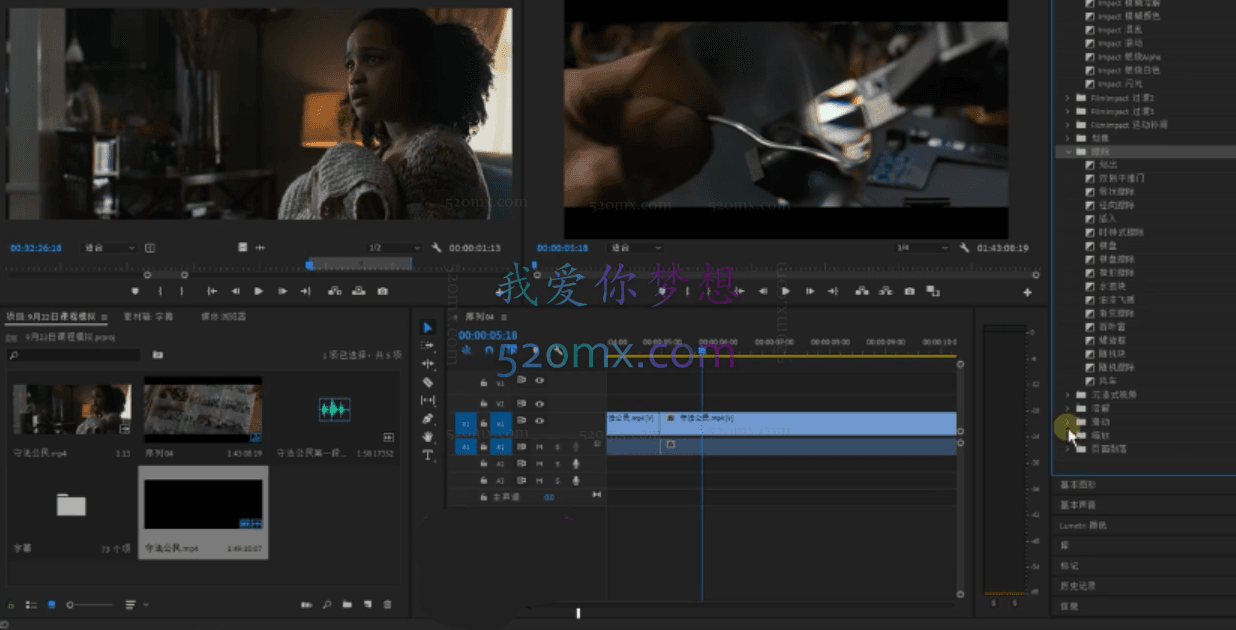This screenshot has width=1236, height=630.
Task: Switch to the 素材箱: 字幕 tab
Action: pos(148,316)
